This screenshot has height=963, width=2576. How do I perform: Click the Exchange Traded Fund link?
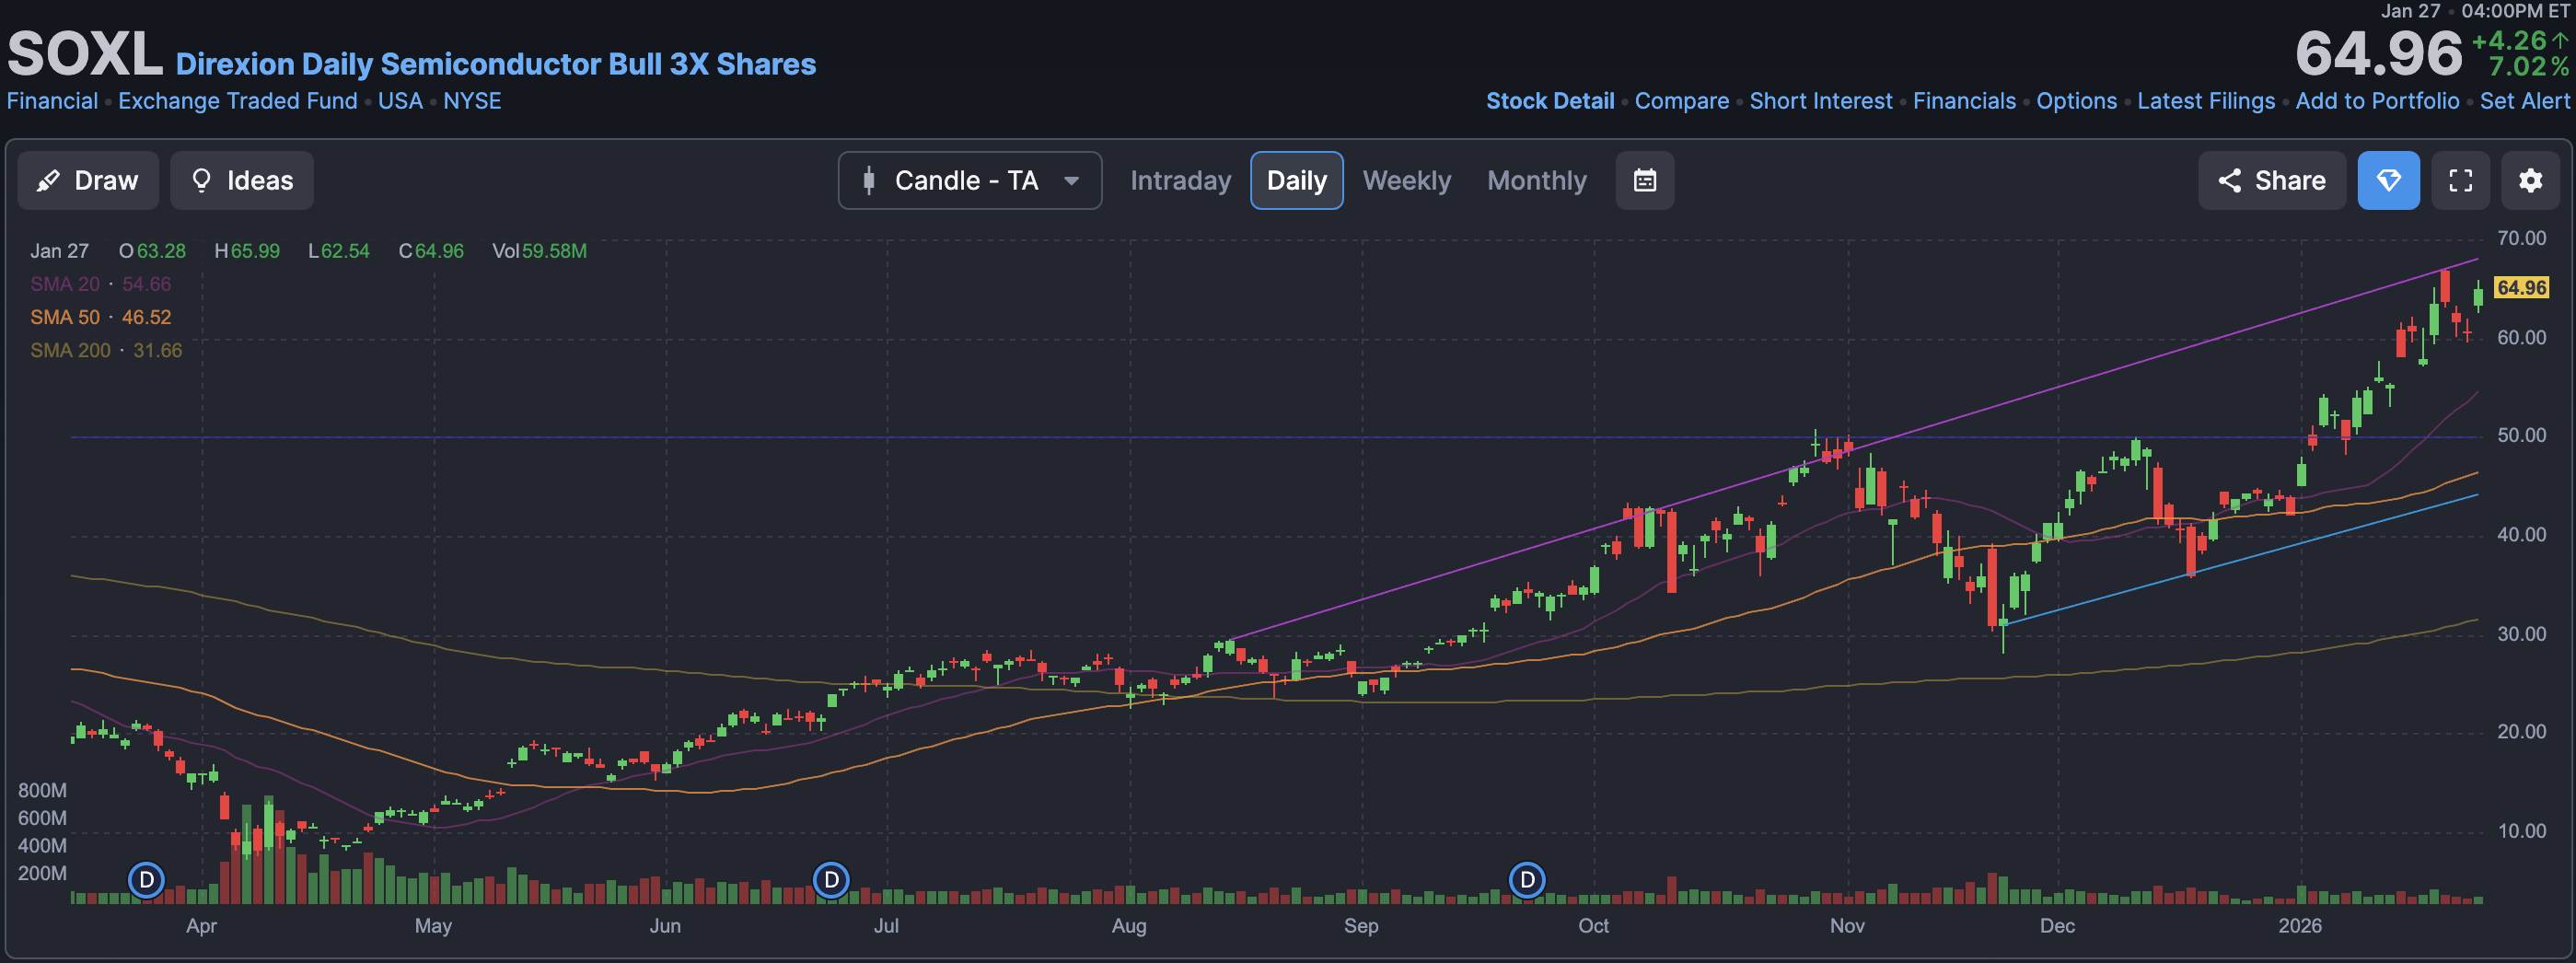pos(238,101)
